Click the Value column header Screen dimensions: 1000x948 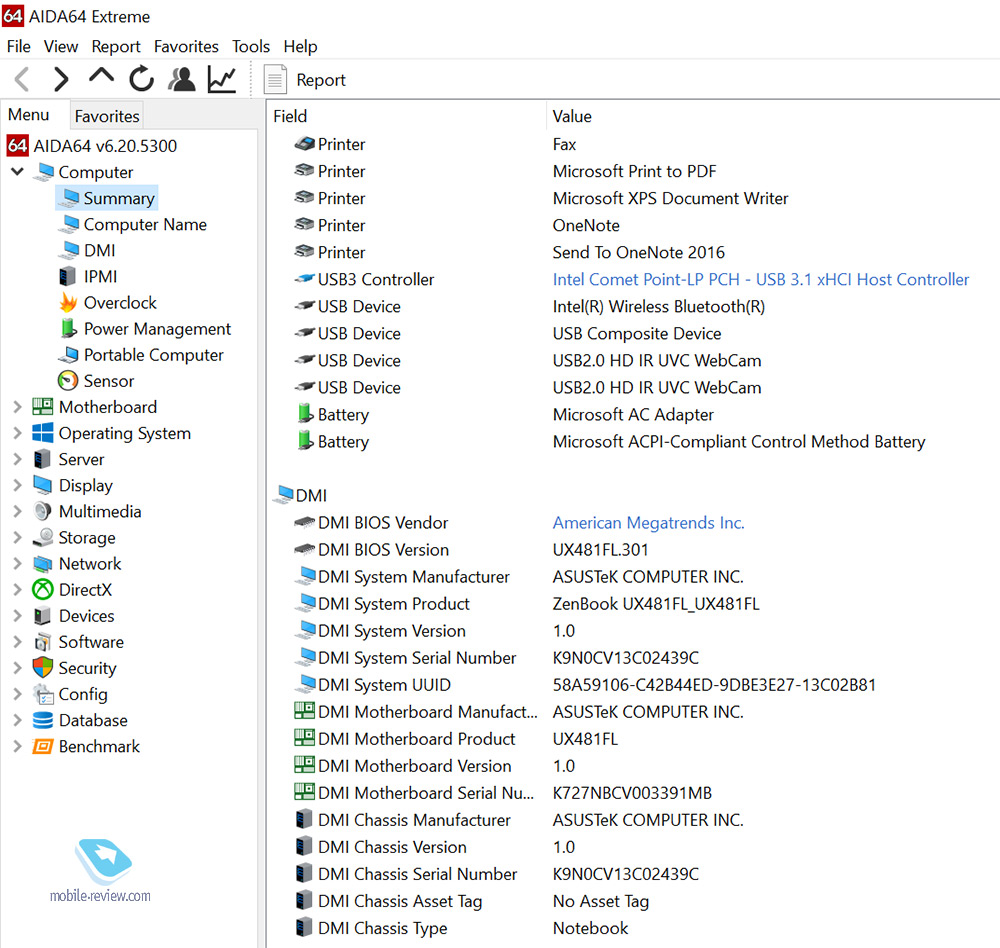point(572,116)
